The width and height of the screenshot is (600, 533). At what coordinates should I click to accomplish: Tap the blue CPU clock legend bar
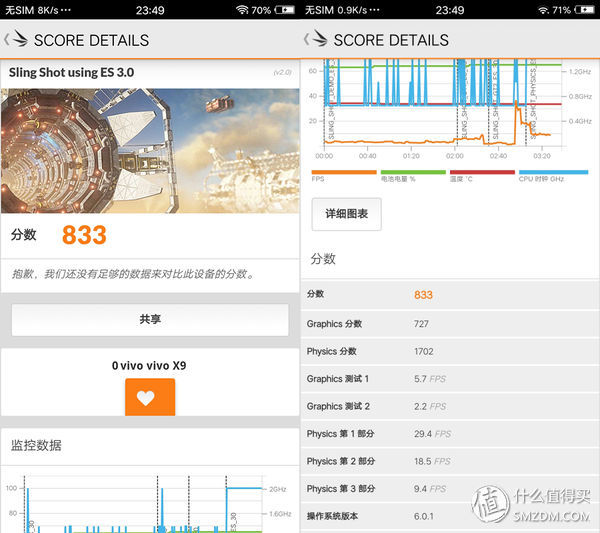553,172
